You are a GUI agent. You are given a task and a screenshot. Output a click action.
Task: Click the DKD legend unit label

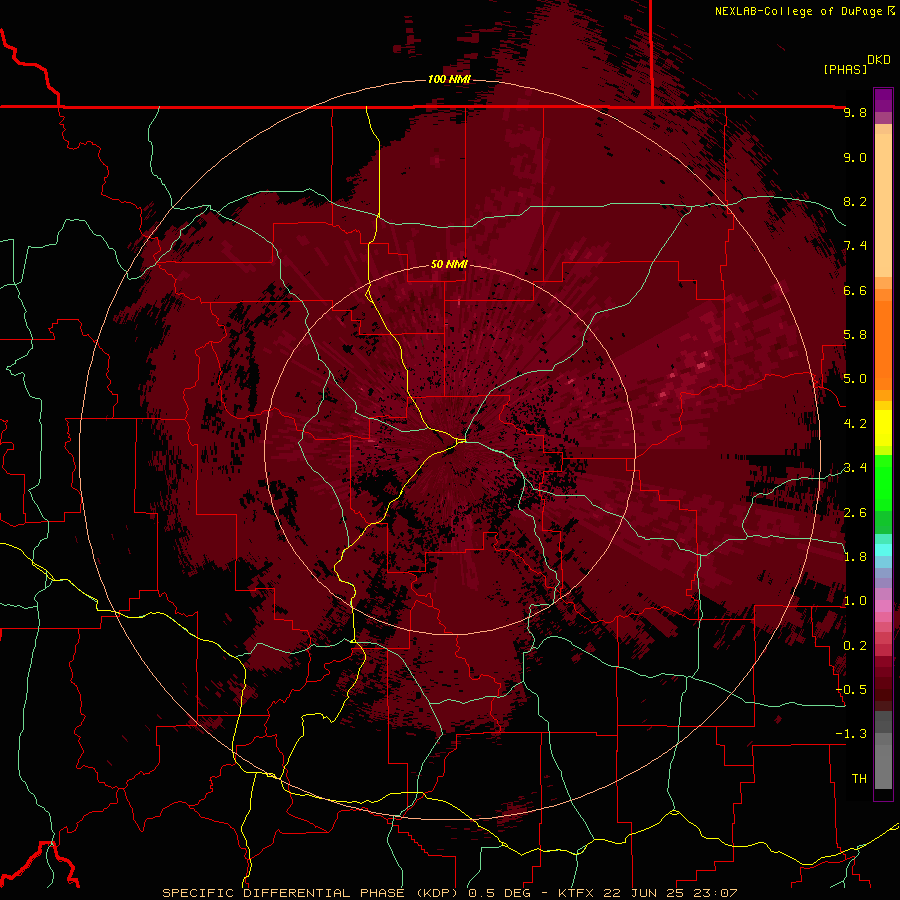pos(878,60)
